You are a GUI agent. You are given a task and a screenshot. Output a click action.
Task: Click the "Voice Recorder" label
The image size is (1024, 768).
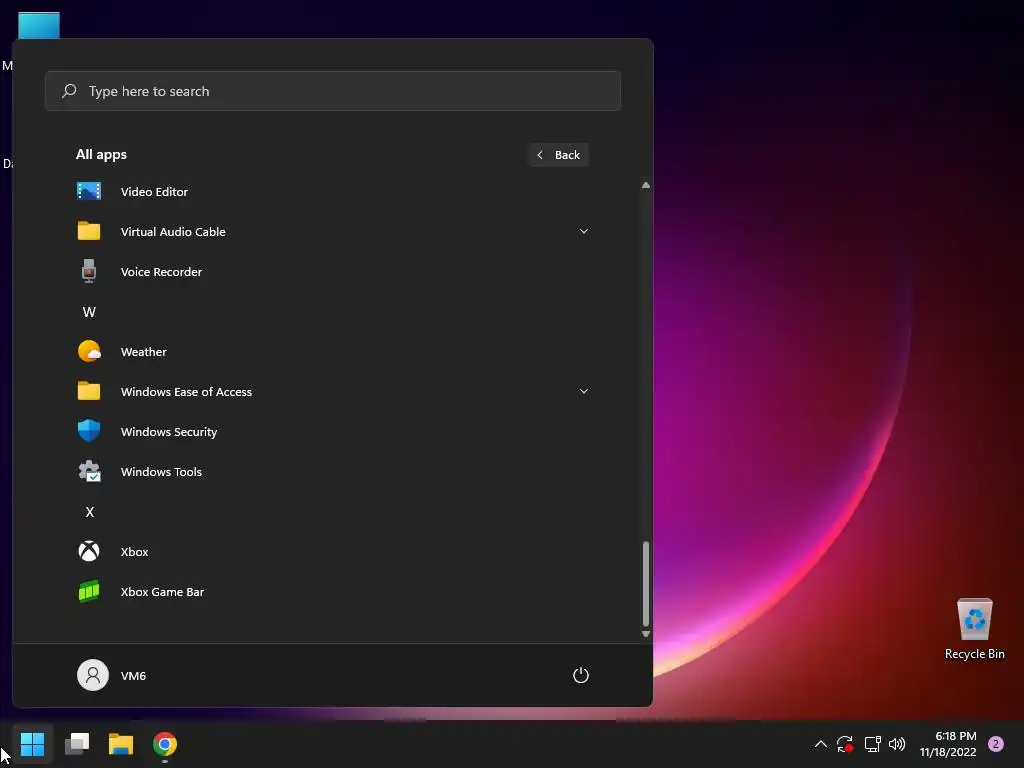[x=161, y=272]
